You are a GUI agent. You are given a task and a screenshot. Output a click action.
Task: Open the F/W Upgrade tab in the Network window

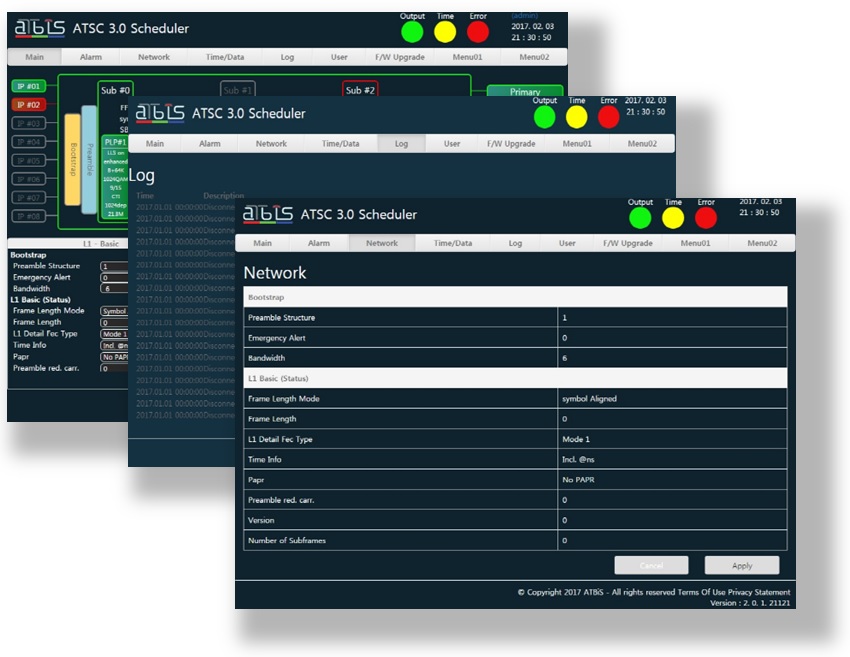(x=626, y=243)
